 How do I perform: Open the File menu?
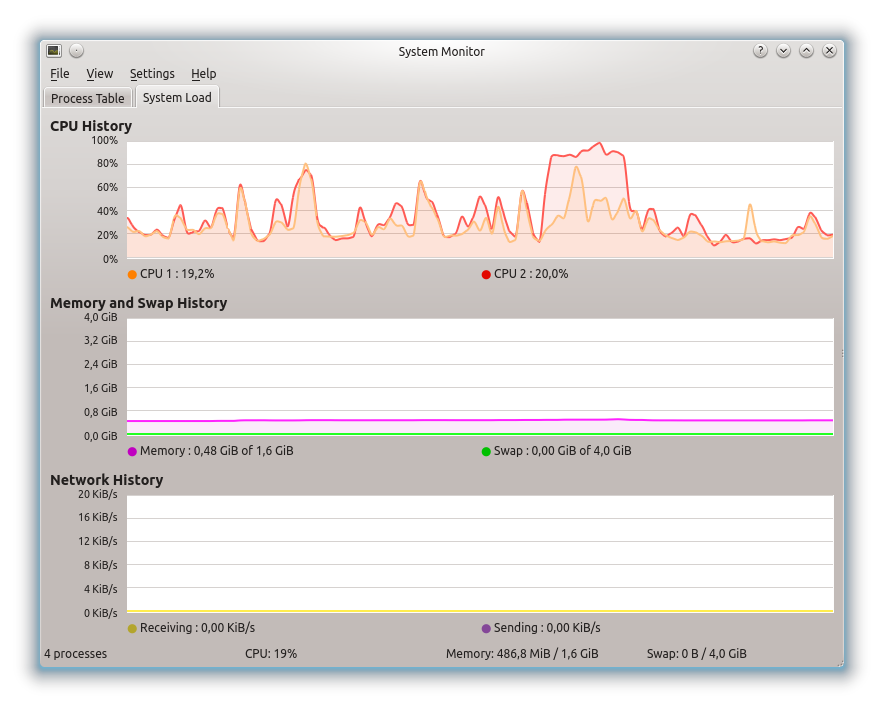(x=60, y=74)
